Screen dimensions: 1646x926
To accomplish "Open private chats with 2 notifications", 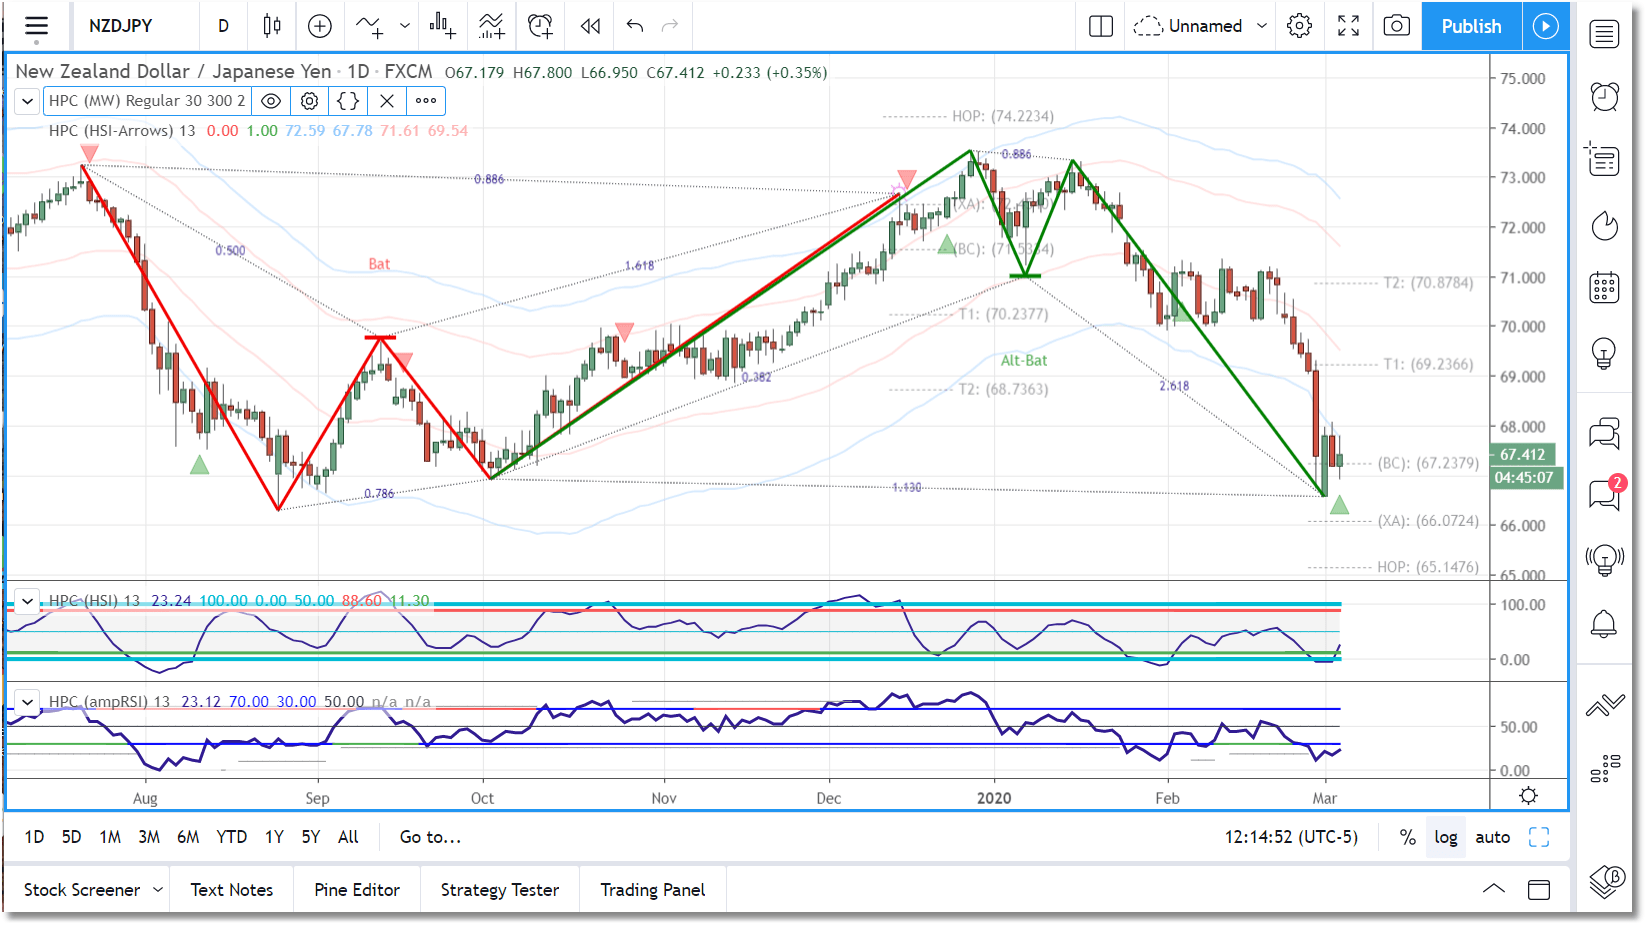I will coord(1605,494).
